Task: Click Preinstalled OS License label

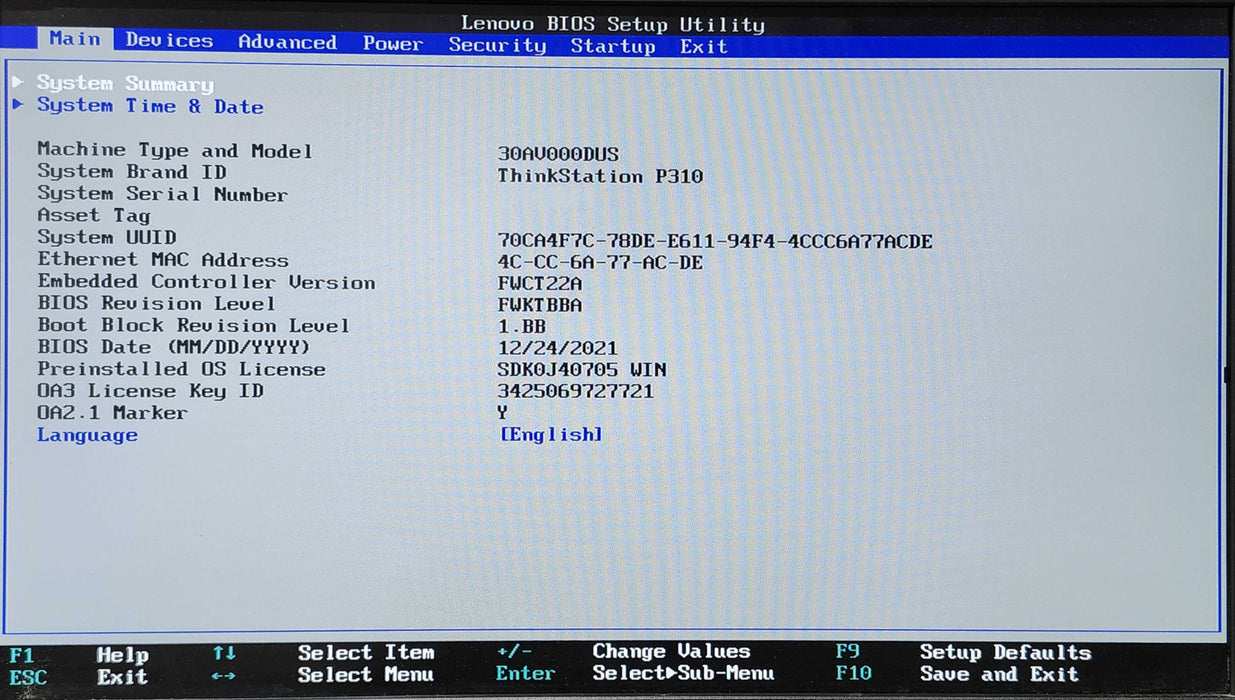Action: [181, 369]
